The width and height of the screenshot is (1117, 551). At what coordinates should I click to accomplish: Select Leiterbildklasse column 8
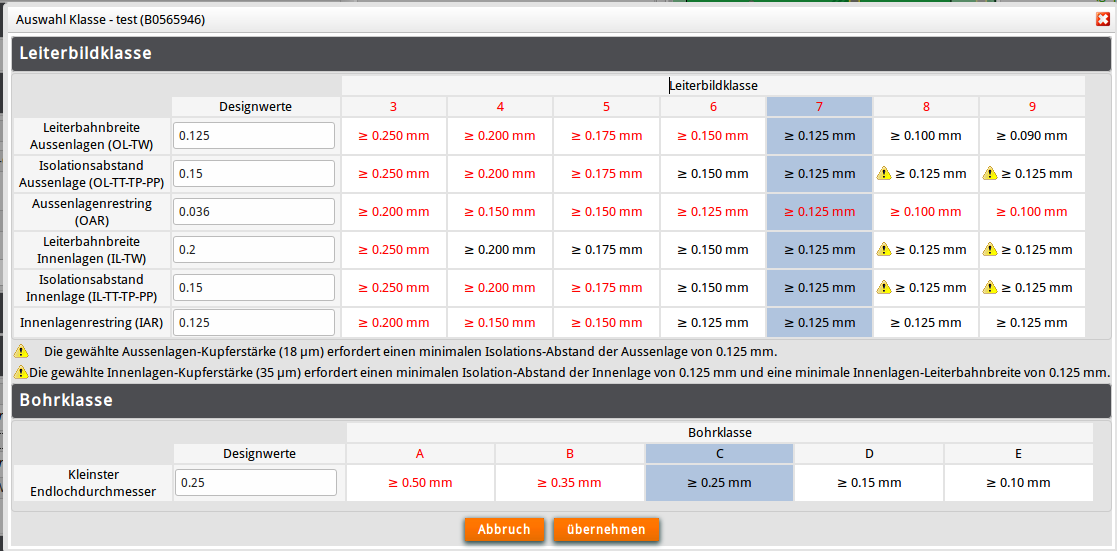[x=926, y=107]
